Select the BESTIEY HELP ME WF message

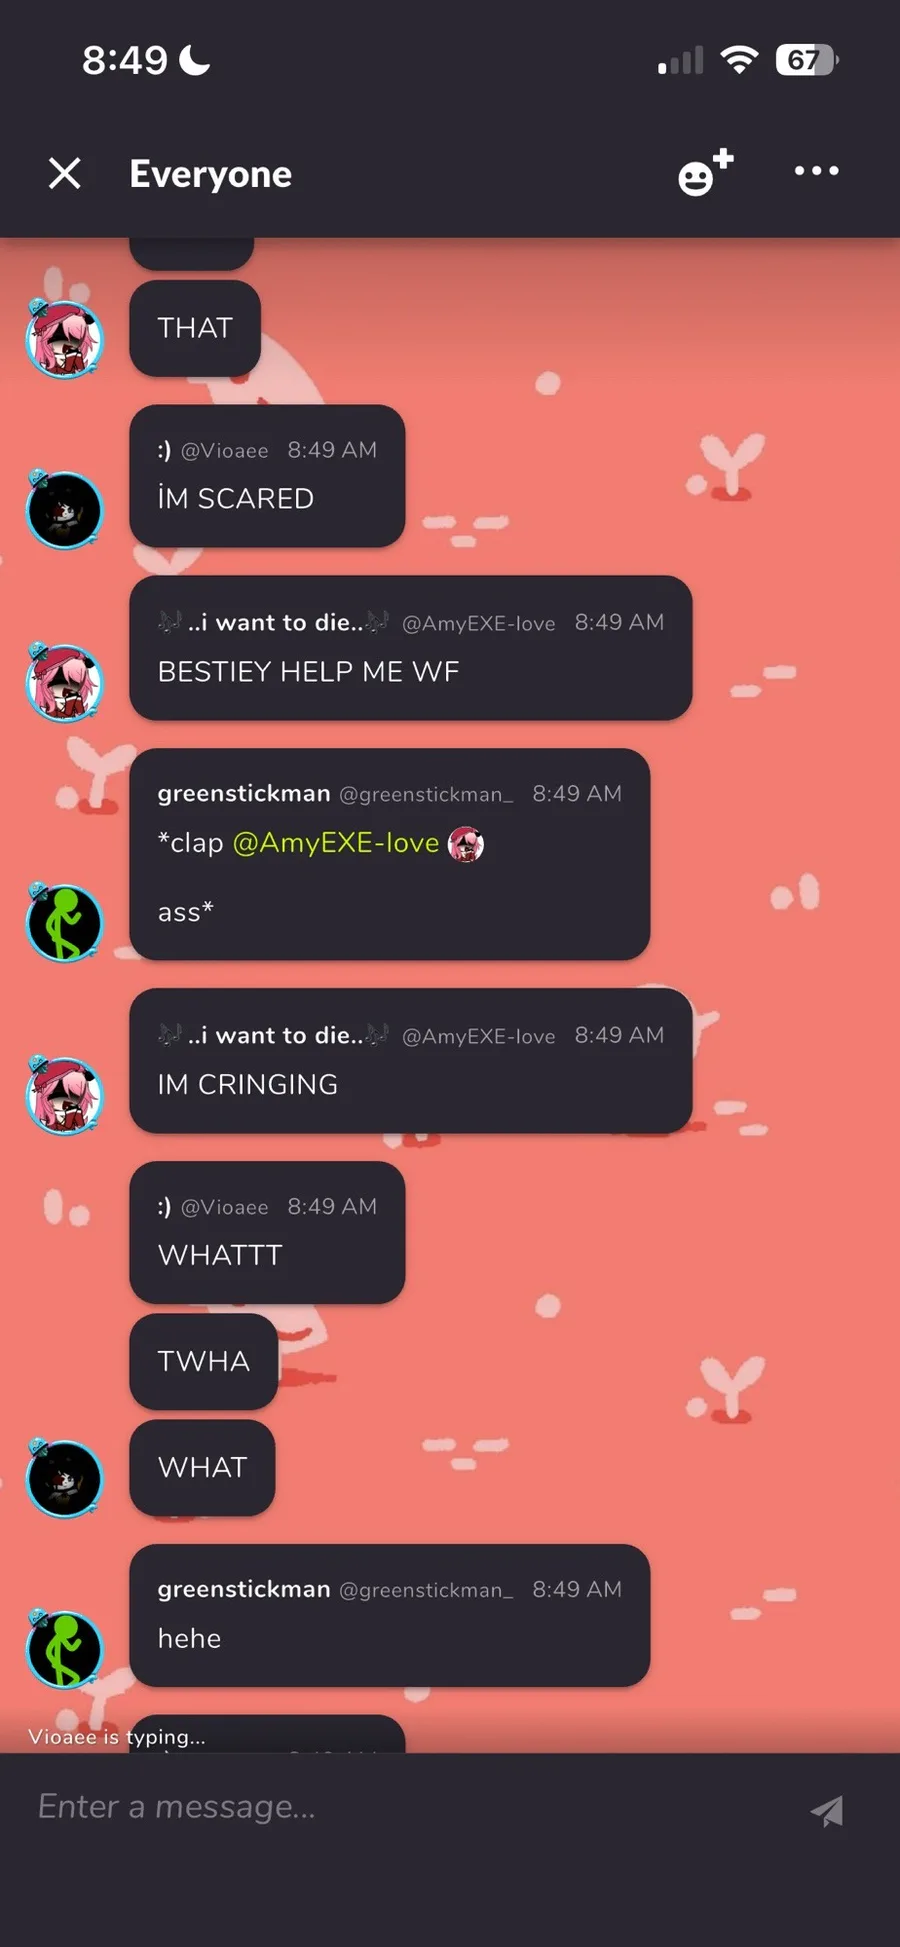410,648
